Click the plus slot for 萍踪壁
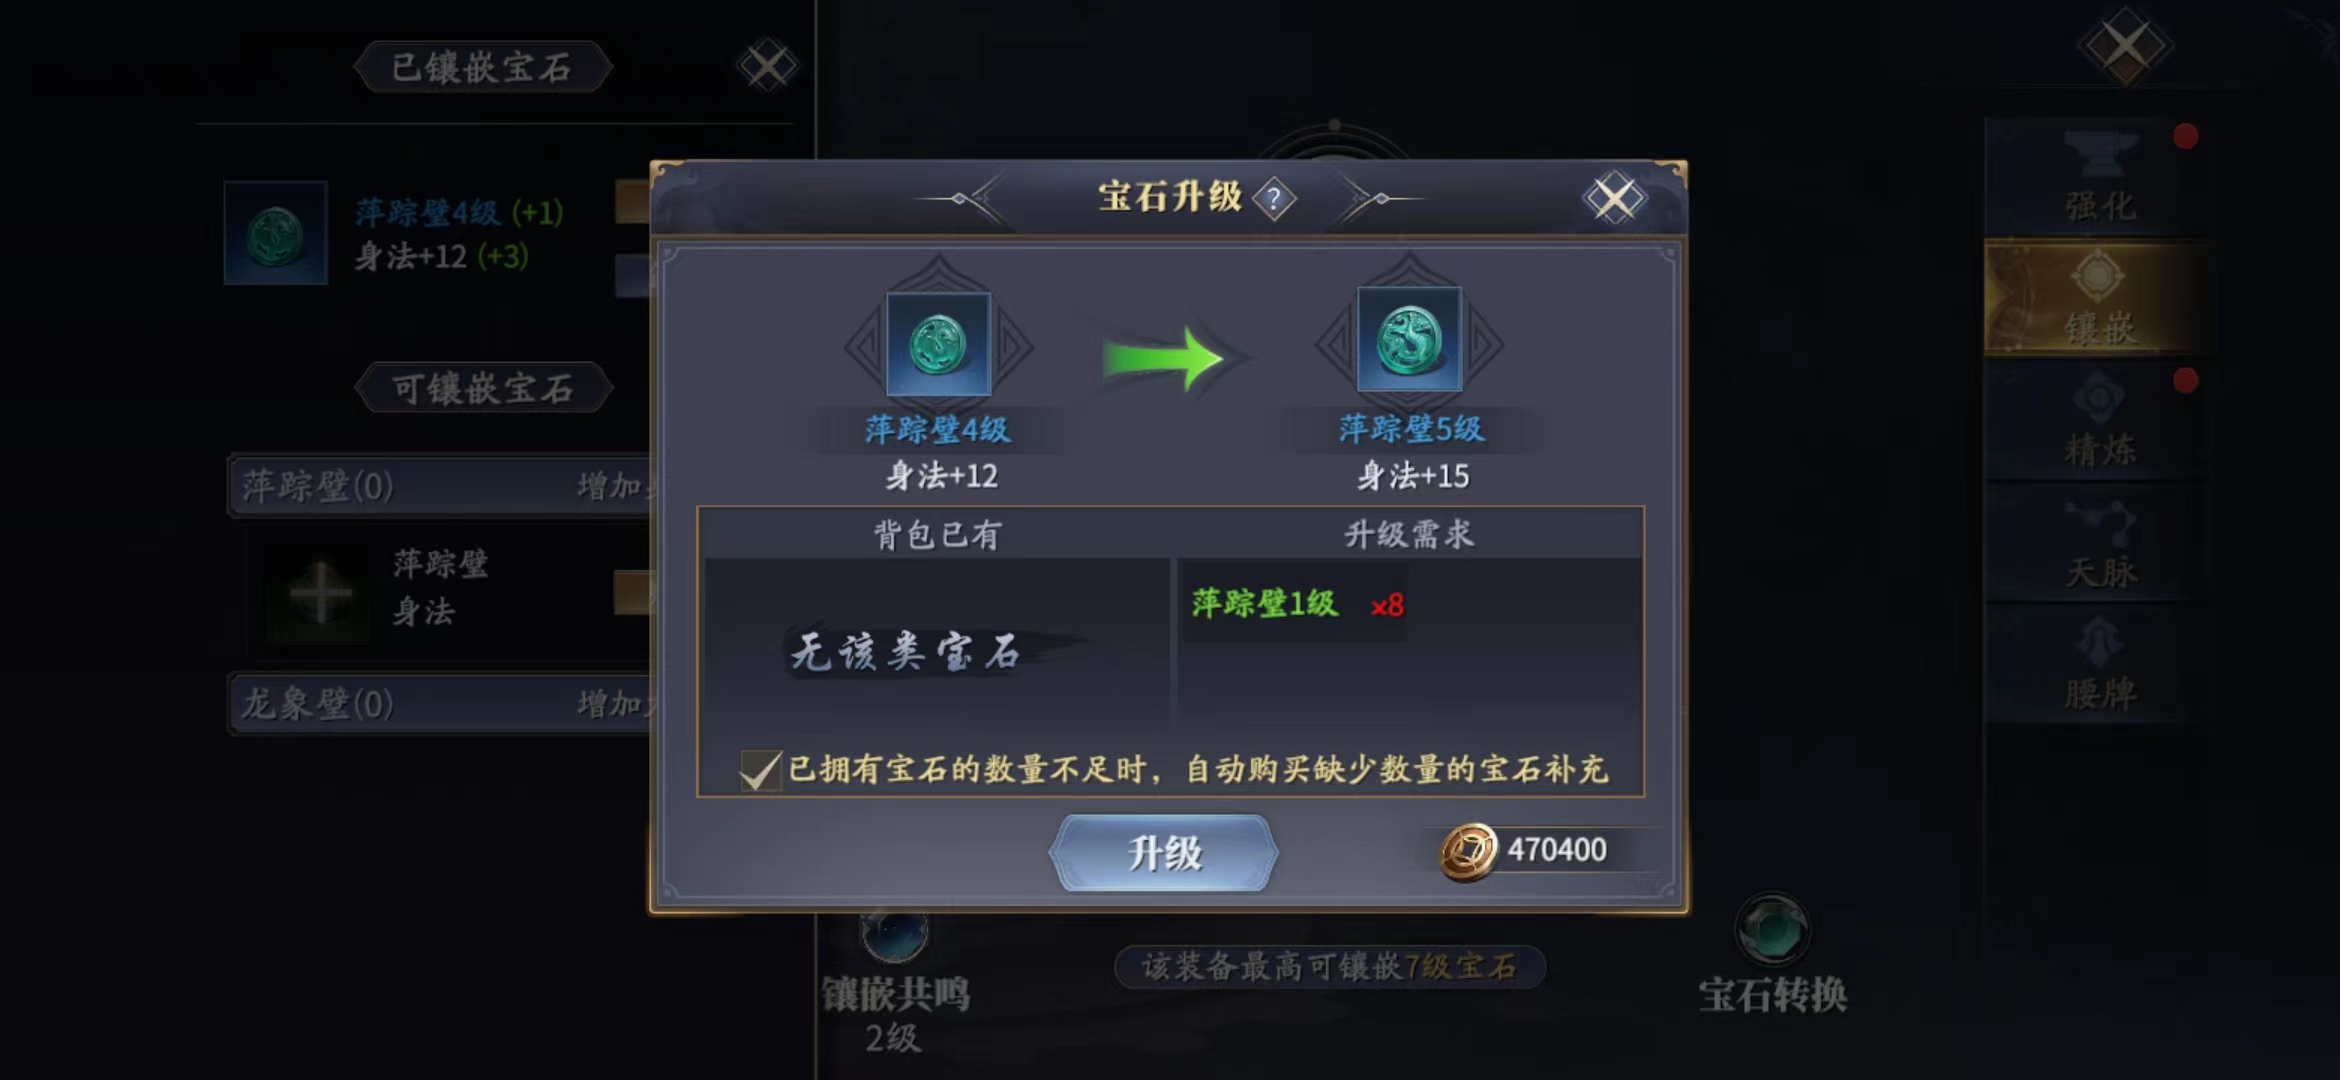This screenshot has height=1080, width=2340. (320, 594)
